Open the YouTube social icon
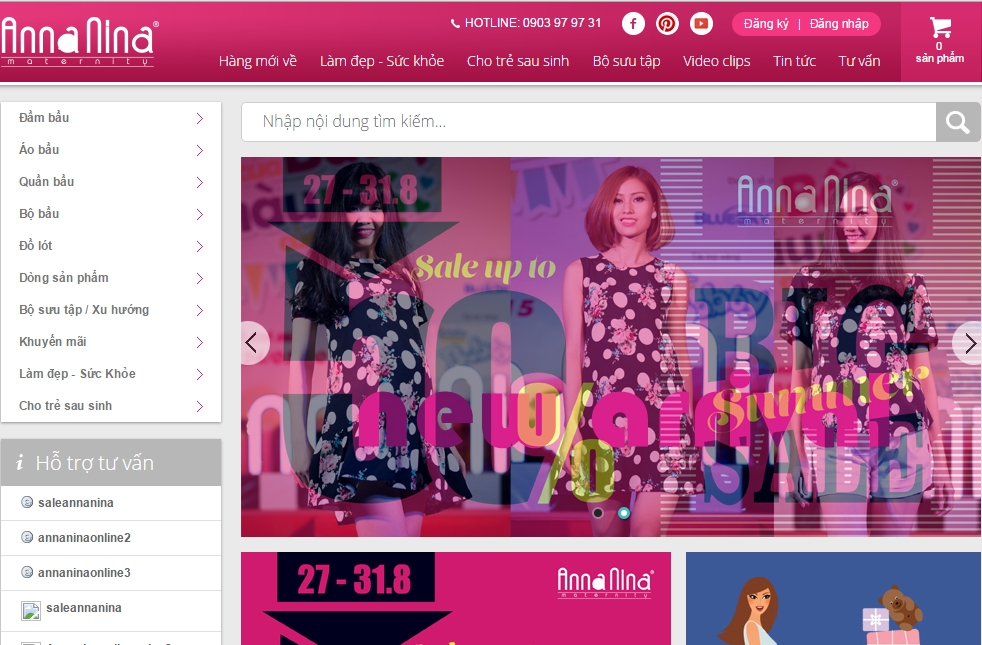 [x=701, y=24]
